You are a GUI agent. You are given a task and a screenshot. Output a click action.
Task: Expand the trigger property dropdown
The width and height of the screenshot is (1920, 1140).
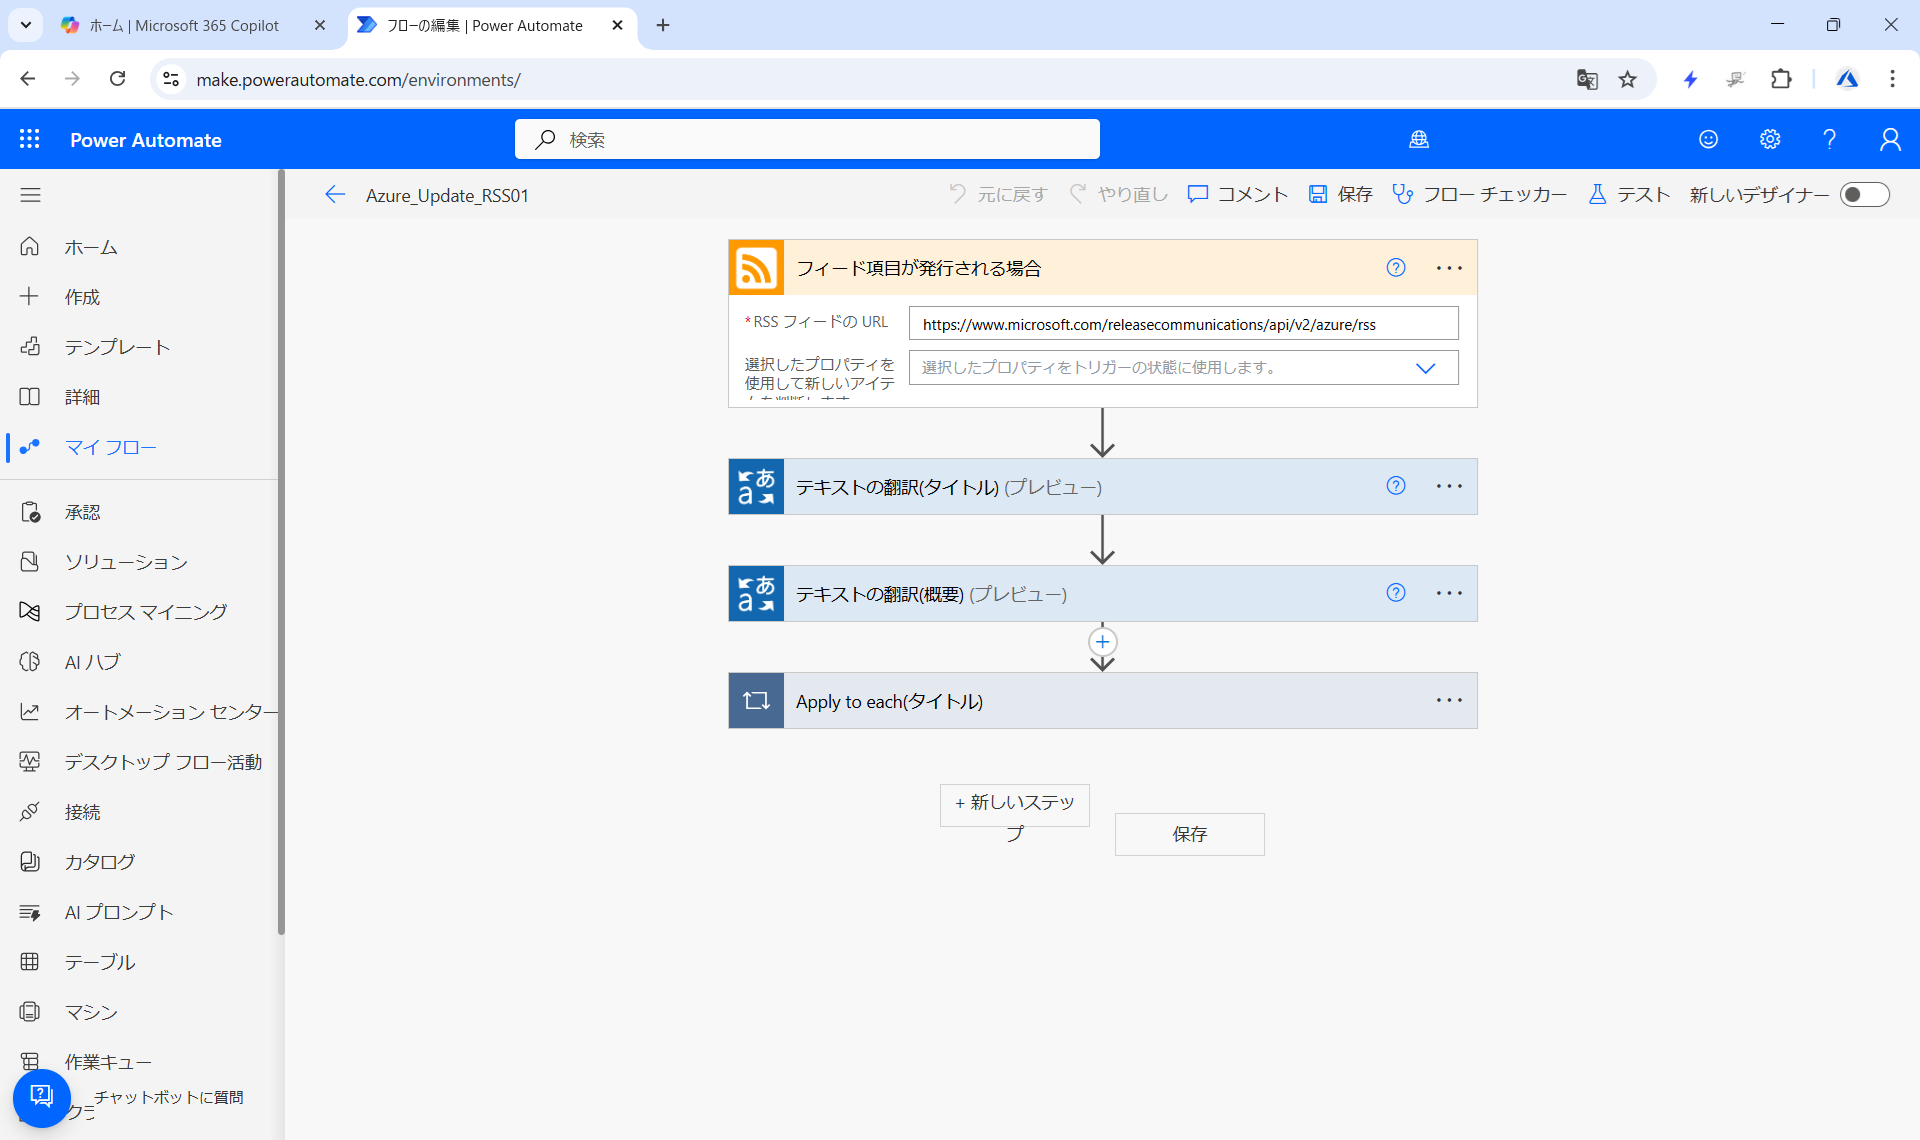point(1425,368)
